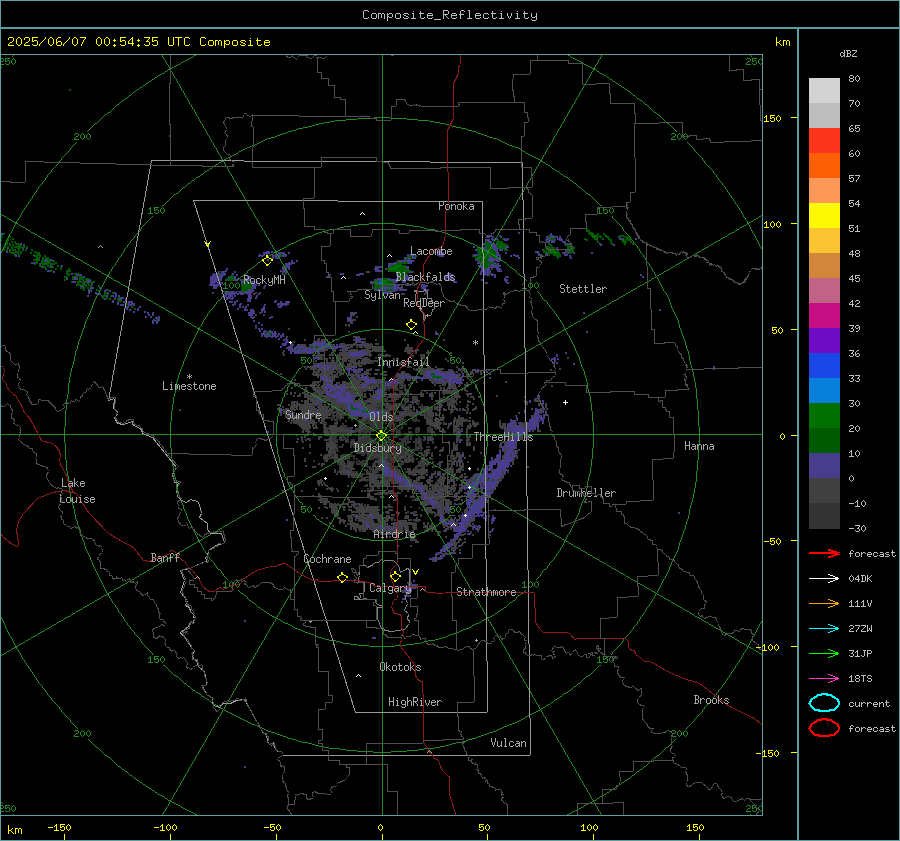Viewport: 900px width, 841px height.
Task: Click the Innisfail city label
Action: 403,362
